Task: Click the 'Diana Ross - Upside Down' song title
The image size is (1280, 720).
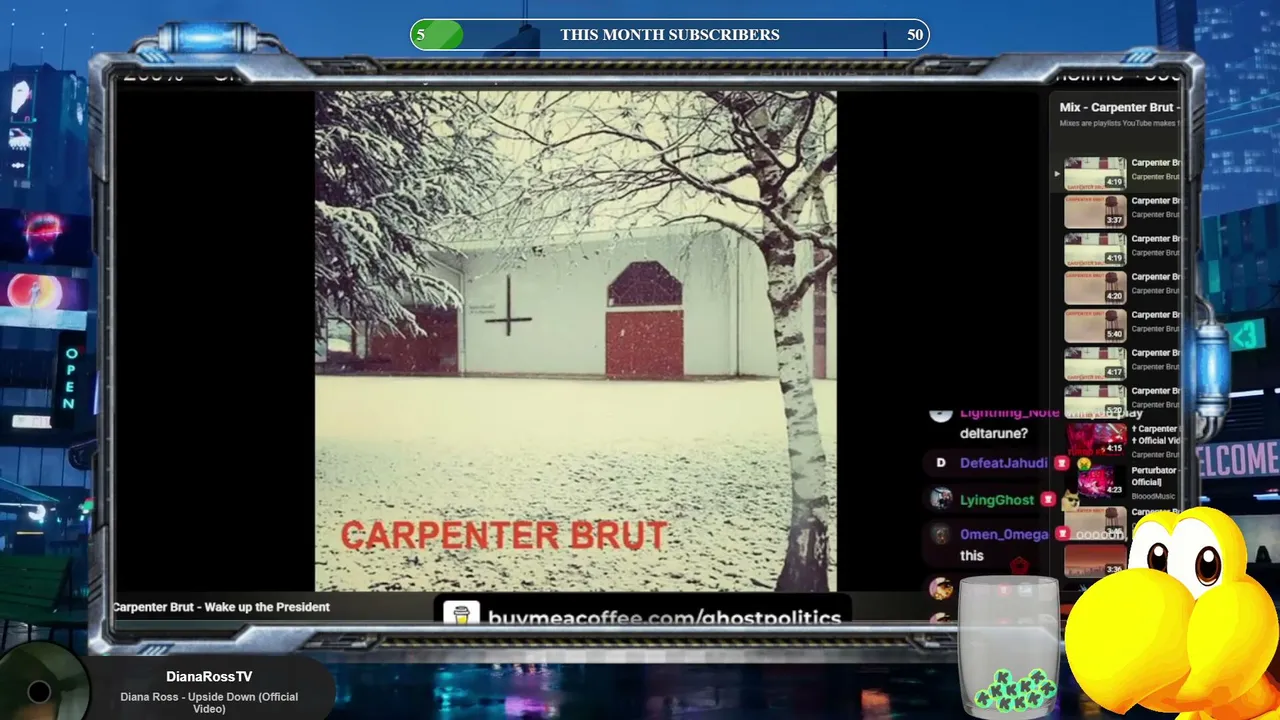Action: (209, 703)
